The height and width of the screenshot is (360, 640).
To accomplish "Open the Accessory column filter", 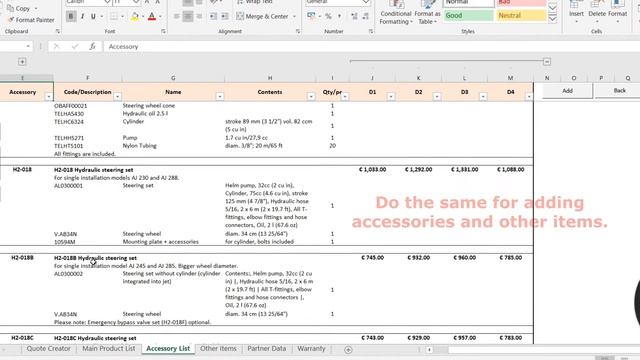I will point(49,96).
